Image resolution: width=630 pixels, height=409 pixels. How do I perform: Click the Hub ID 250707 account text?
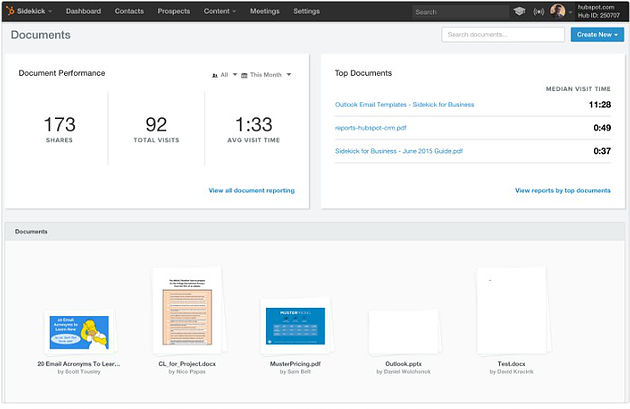click(x=599, y=16)
